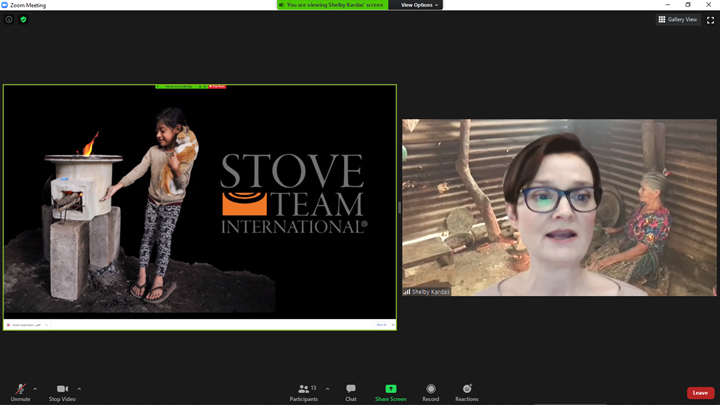Expand the participants options arrow
The width and height of the screenshot is (720, 405).
coord(327,389)
